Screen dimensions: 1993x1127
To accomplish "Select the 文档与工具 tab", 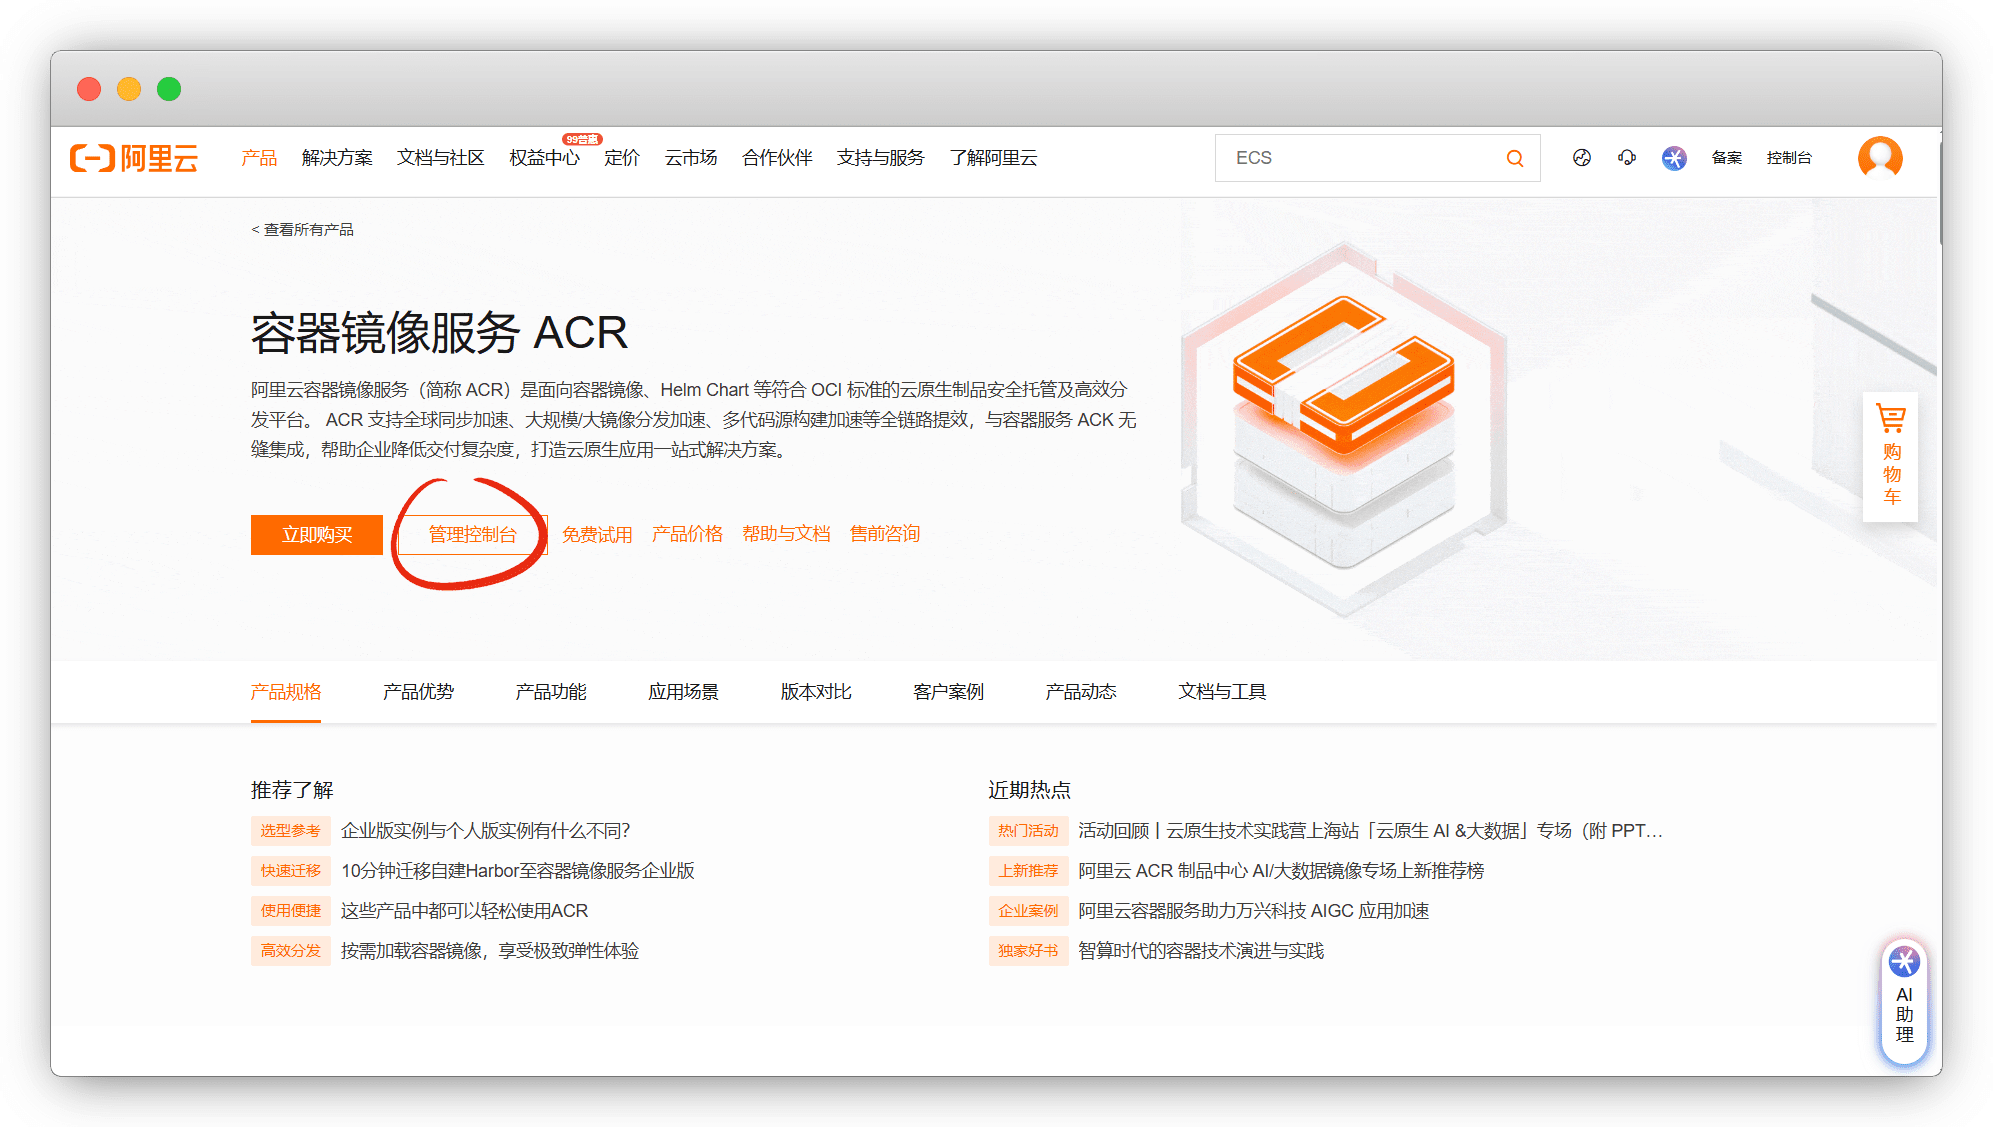I will click(1221, 692).
